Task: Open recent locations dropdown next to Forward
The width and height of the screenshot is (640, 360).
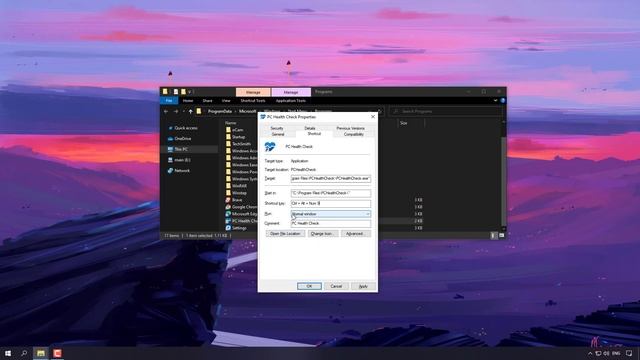Action: click(x=184, y=111)
